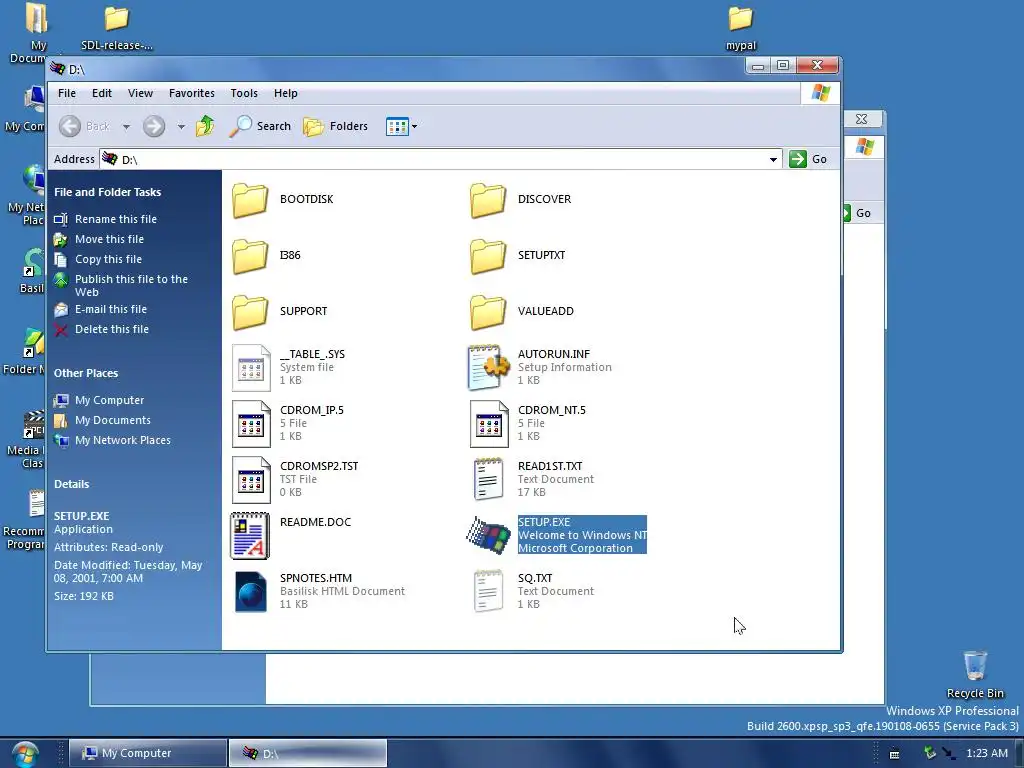Collapse the Details section header
The width and height of the screenshot is (1024, 768).
[x=71, y=485]
